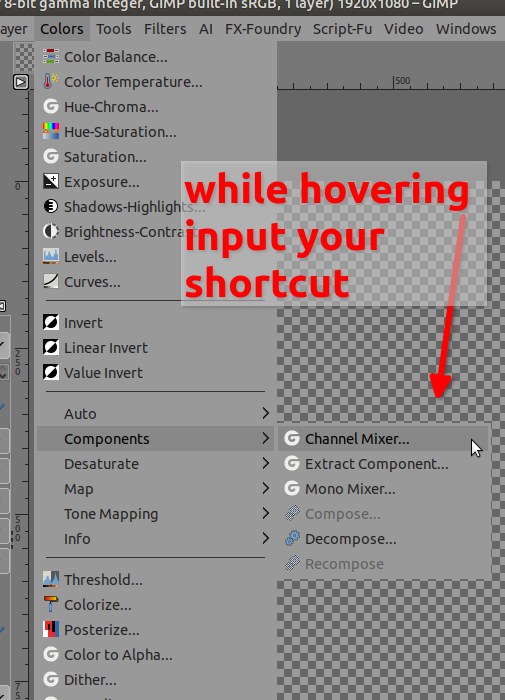Viewport: 505px width, 700px height.
Task: Click the Brightness-Contrast half-circle icon
Action: point(51,232)
